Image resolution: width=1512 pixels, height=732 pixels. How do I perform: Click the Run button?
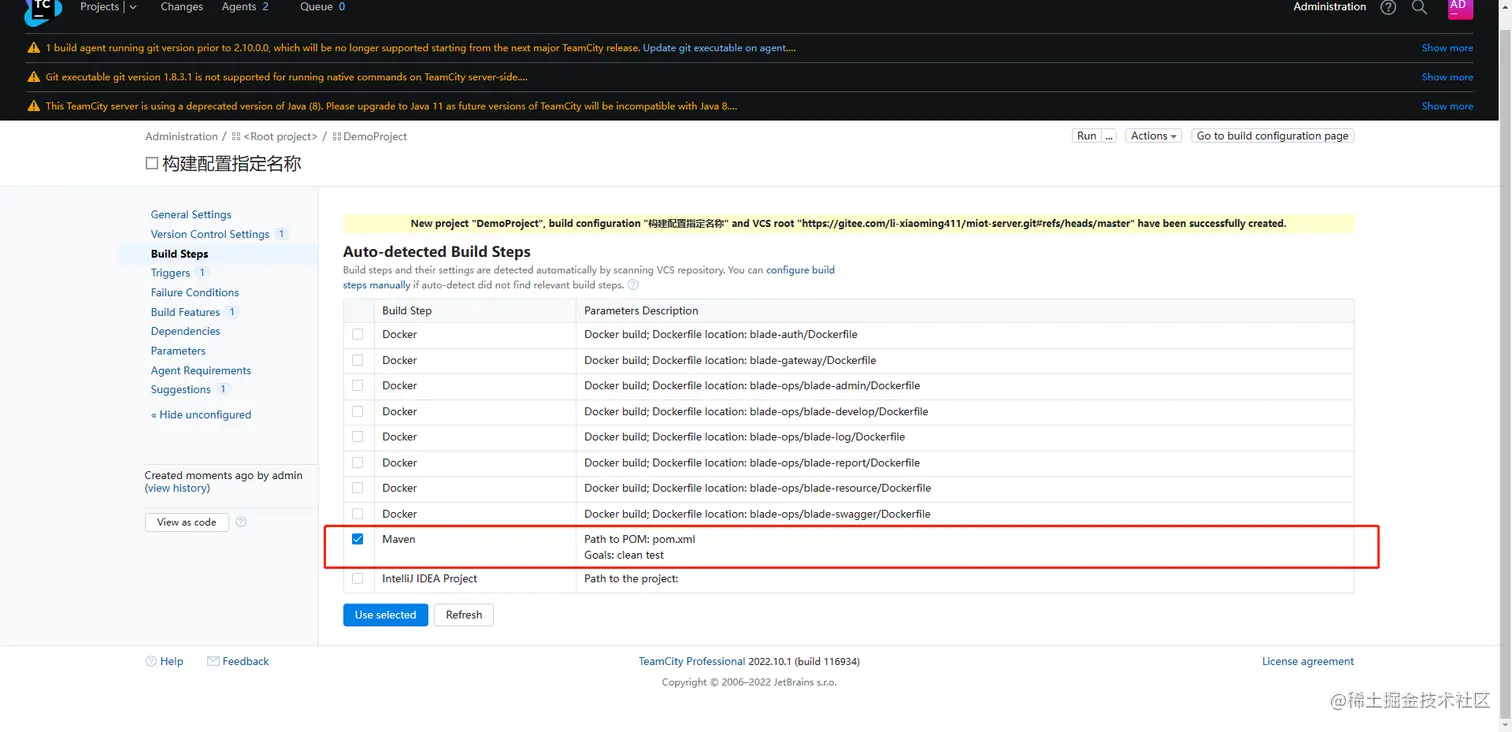pyautogui.click(x=1086, y=136)
